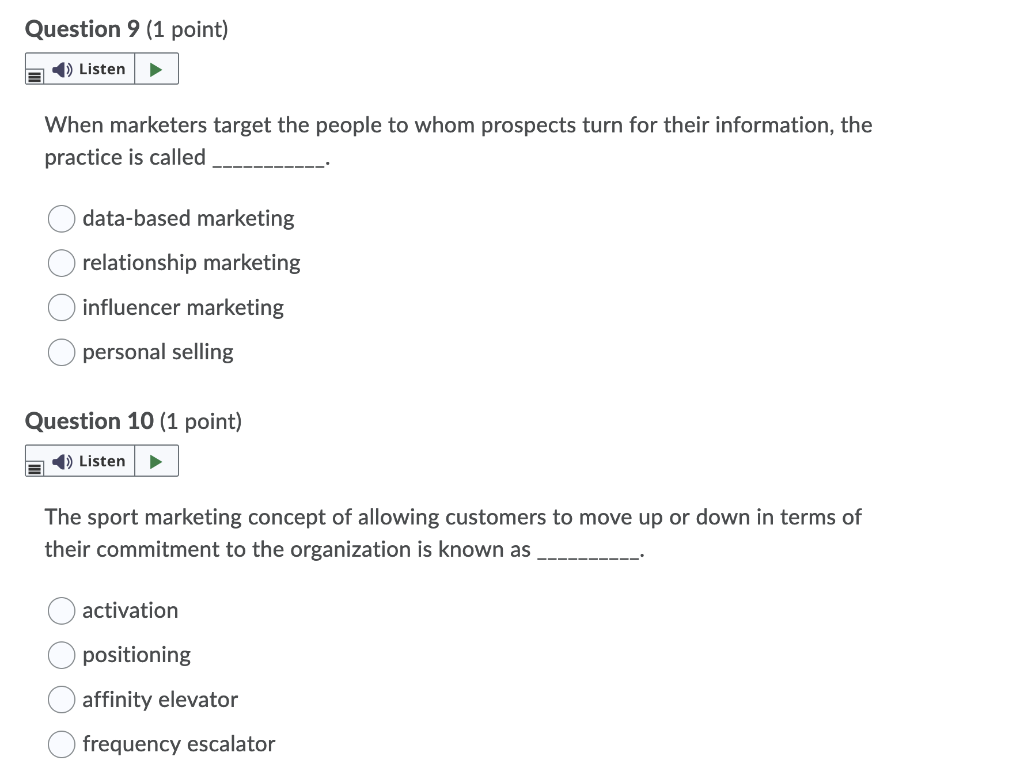Click the speaker icon for Question 10 audio

click(60, 460)
